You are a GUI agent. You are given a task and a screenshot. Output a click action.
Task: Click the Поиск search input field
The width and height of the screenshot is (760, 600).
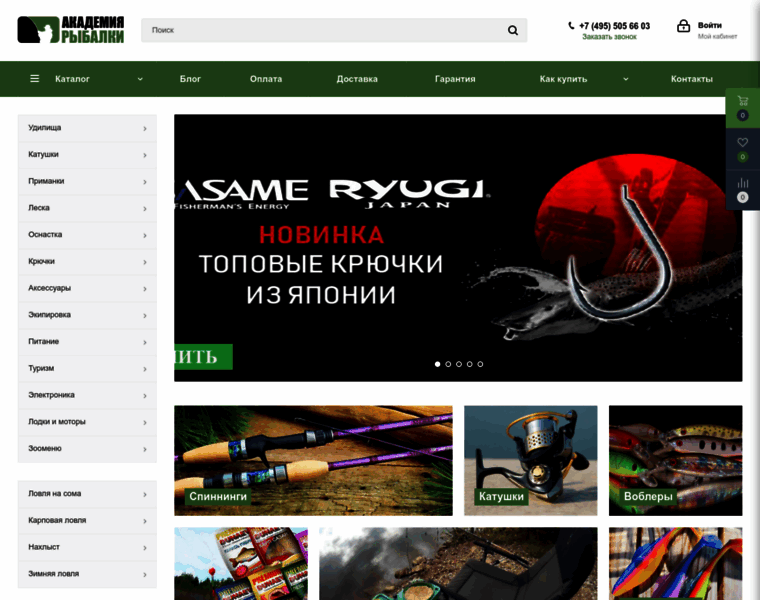[x=334, y=30]
